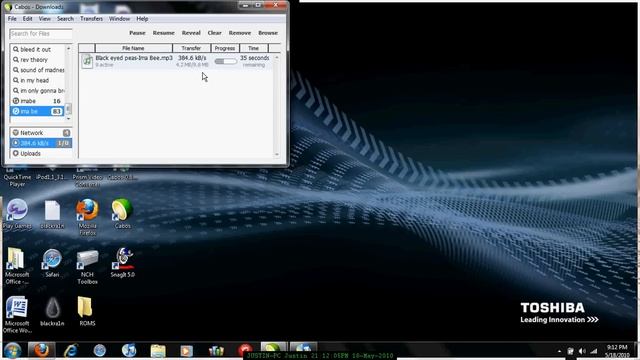Open the volume speaker tray icon
The width and height of the screenshot is (640, 360).
tap(582, 351)
